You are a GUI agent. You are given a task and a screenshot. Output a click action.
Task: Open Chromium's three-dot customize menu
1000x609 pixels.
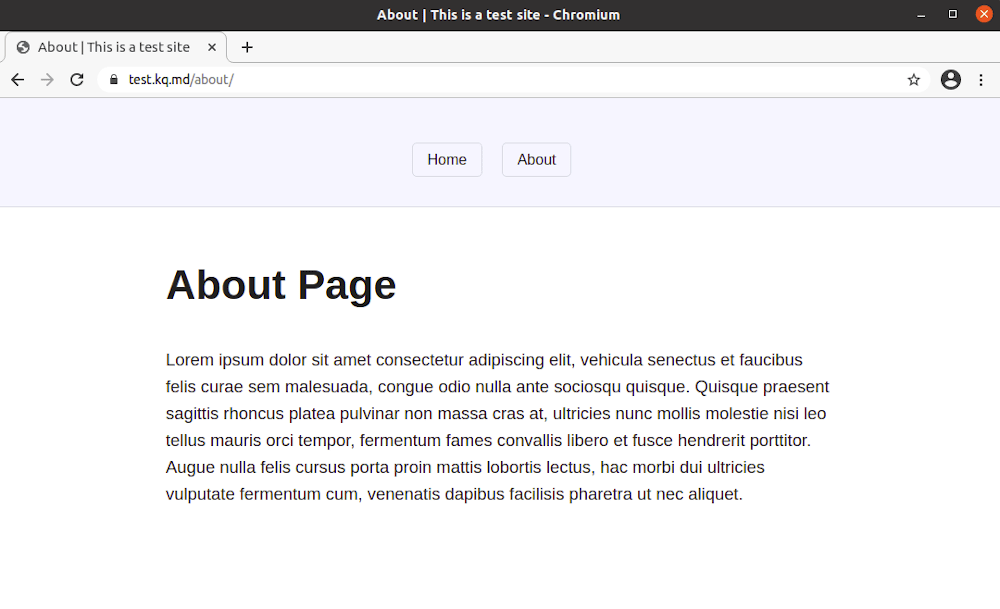tap(981, 79)
